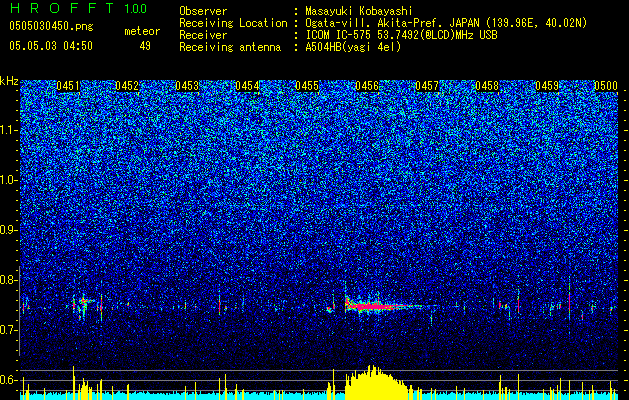Click the 0452 time marker

[x=127, y=86]
